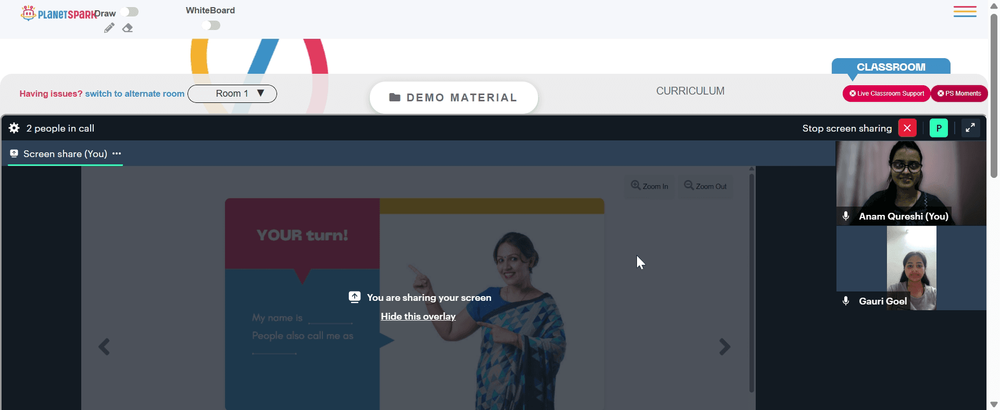Open the Demo Material tab

coord(453,98)
